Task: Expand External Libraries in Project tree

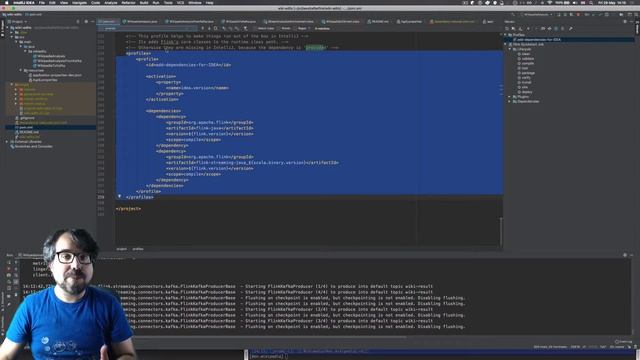Action: pyautogui.click(x=7, y=142)
